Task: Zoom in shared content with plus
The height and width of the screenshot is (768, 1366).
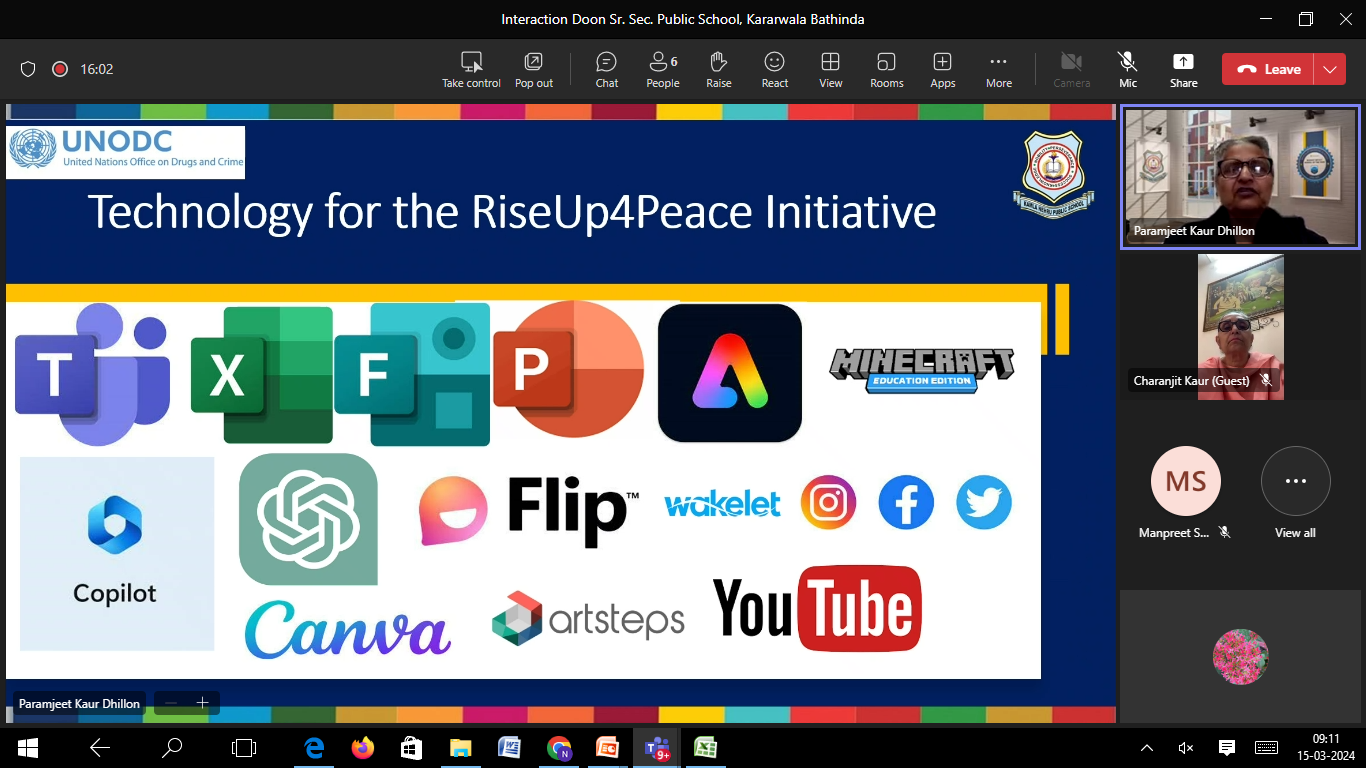Action: pyautogui.click(x=202, y=703)
